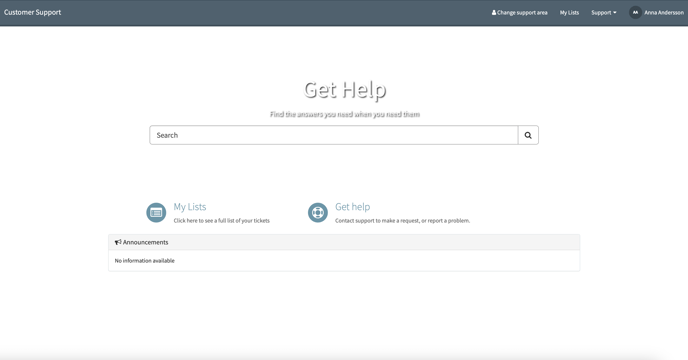Open the Change support area link
The height and width of the screenshot is (360, 688).
coord(520,13)
